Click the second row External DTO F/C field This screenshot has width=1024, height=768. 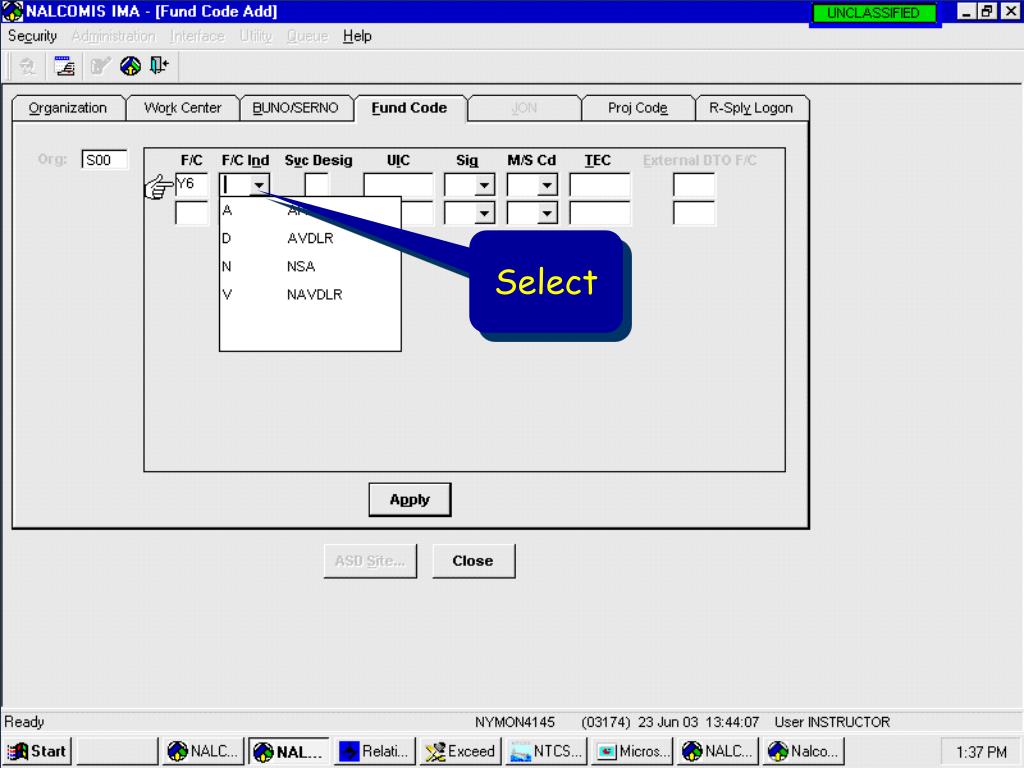click(694, 213)
